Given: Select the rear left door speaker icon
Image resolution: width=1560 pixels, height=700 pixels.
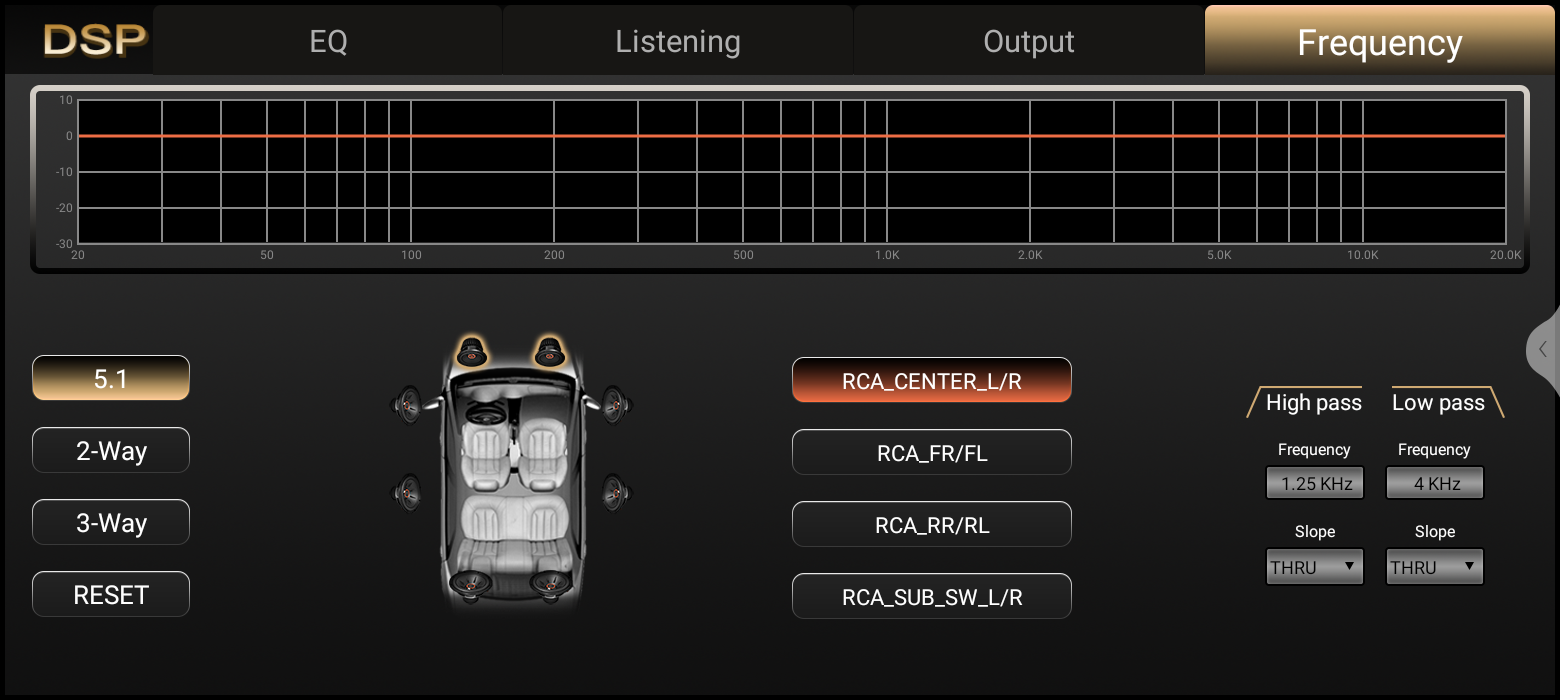Looking at the screenshot, I should pyautogui.click(x=407, y=491).
